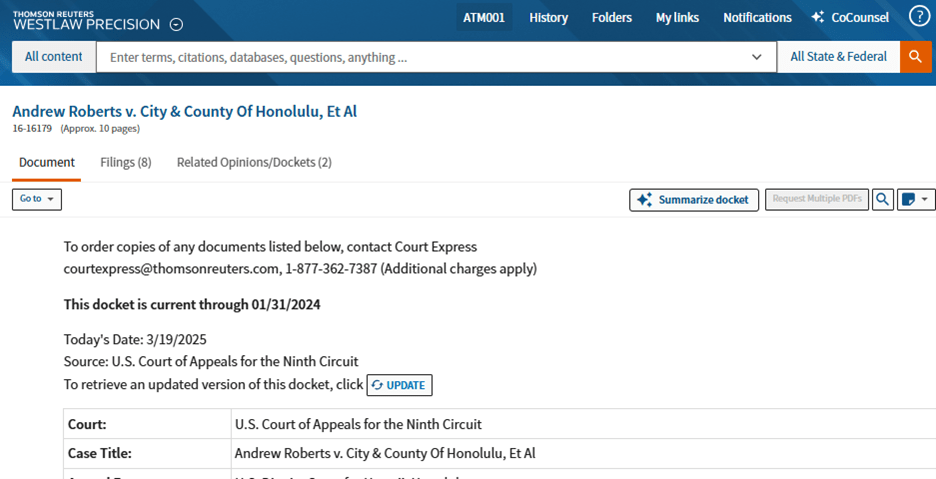Viewport: 936px width, 479px height.
Task: Open the History menu
Action: point(548,17)
